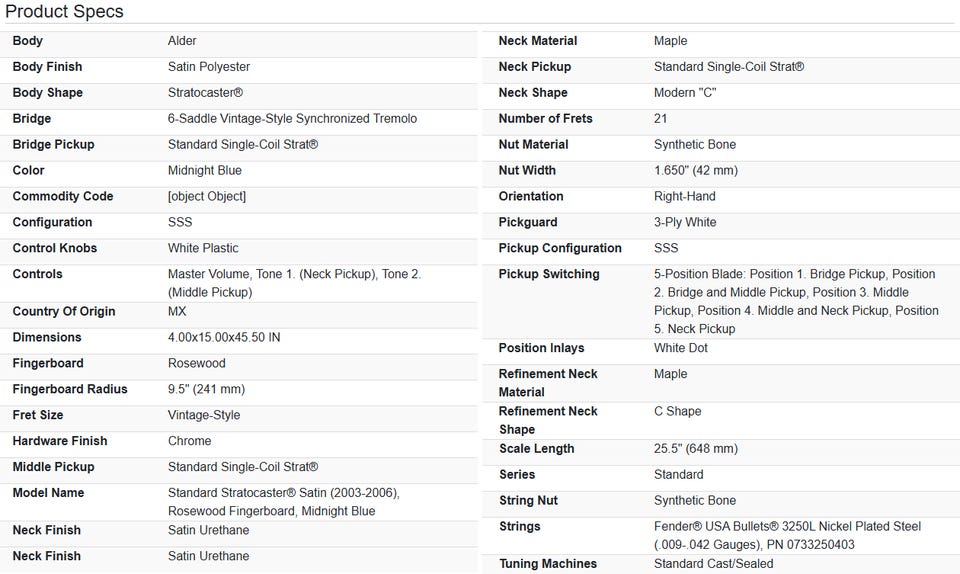960x574 pixels.
Task: Click the Fingerboard Radius label
Action: pyautogui.click(x=70, y=390)
